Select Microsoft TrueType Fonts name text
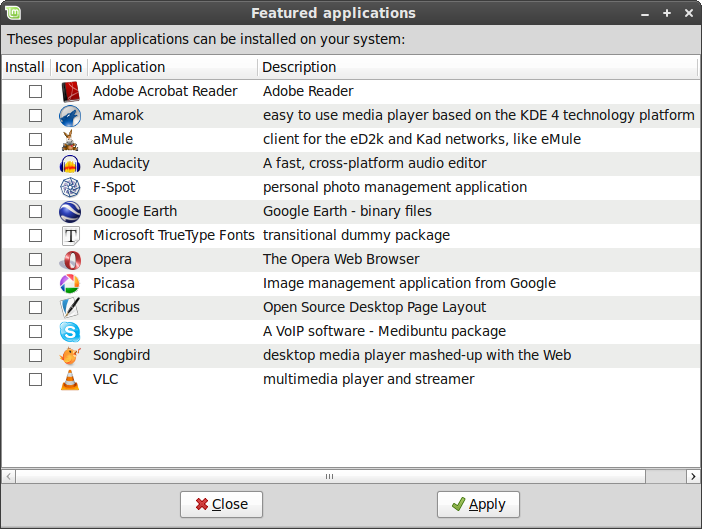Screen dimensions: 702x529 (x=174, y=235)
